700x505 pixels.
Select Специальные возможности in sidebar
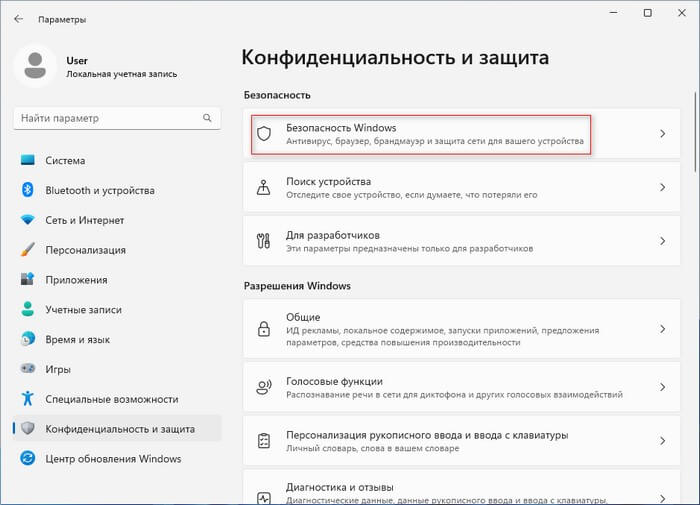pos(112,399)
